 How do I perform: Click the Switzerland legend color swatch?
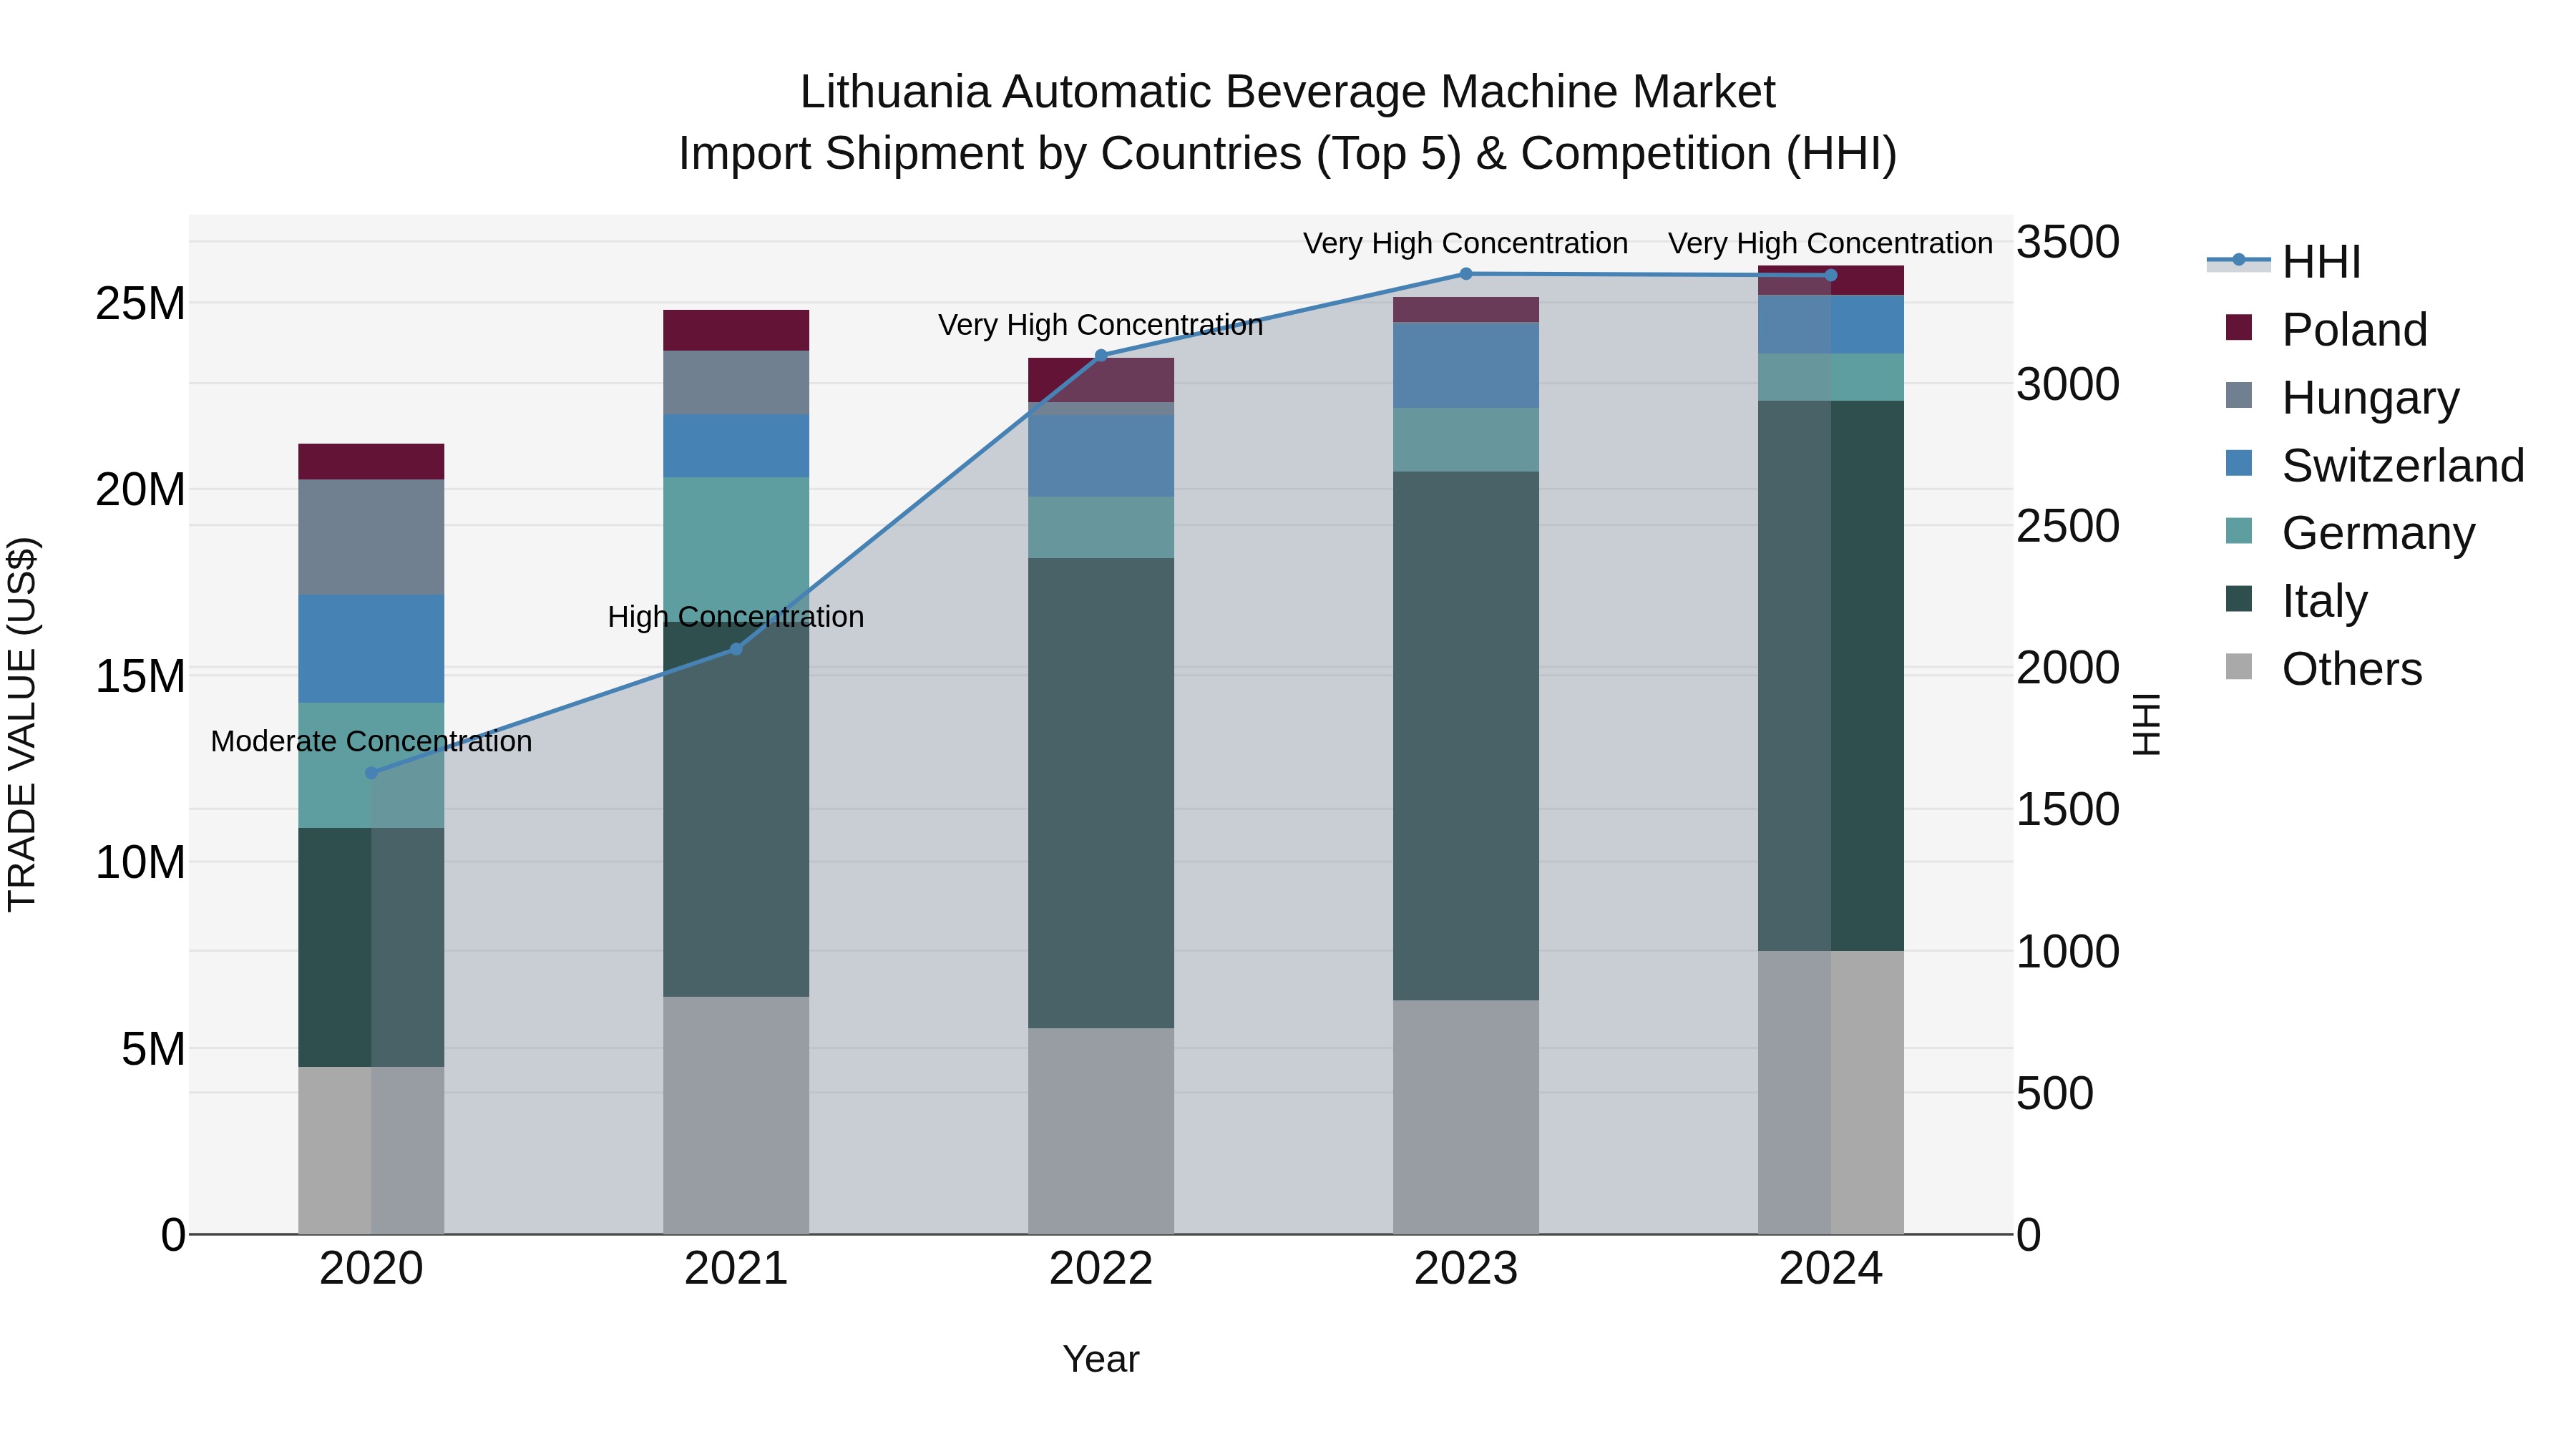tap(2239, 463)
